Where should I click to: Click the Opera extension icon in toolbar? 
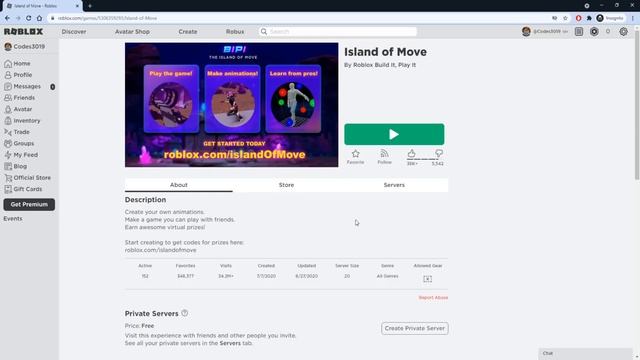578,18
